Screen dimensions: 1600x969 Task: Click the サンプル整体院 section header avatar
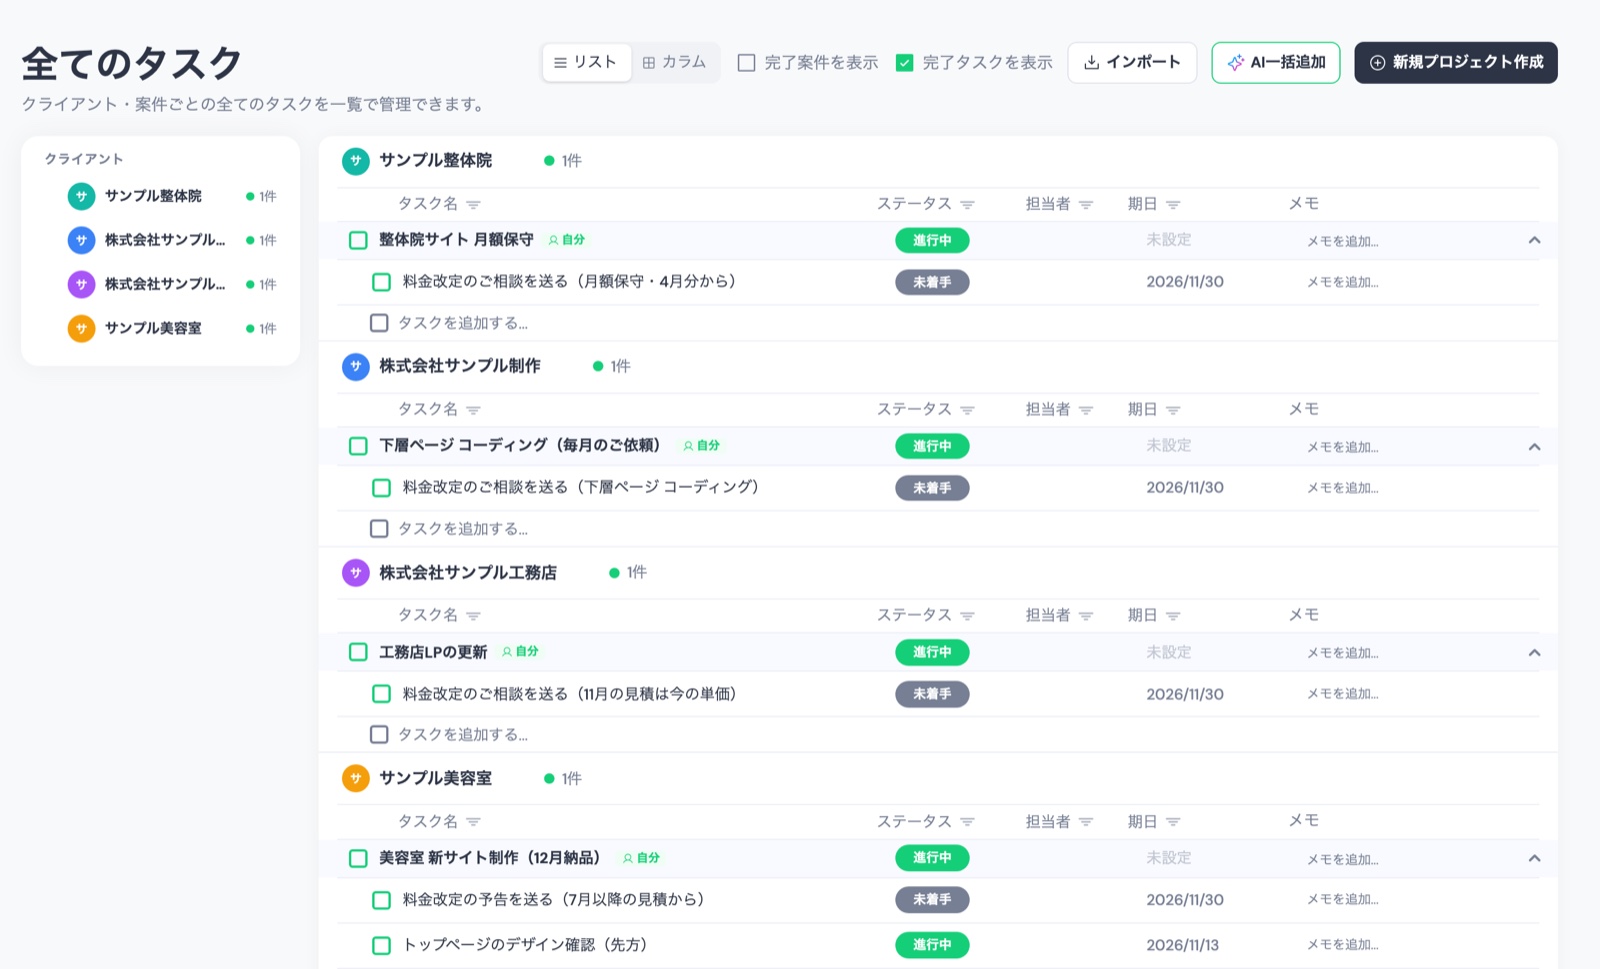pyautogui.click(x=356, y=161)
